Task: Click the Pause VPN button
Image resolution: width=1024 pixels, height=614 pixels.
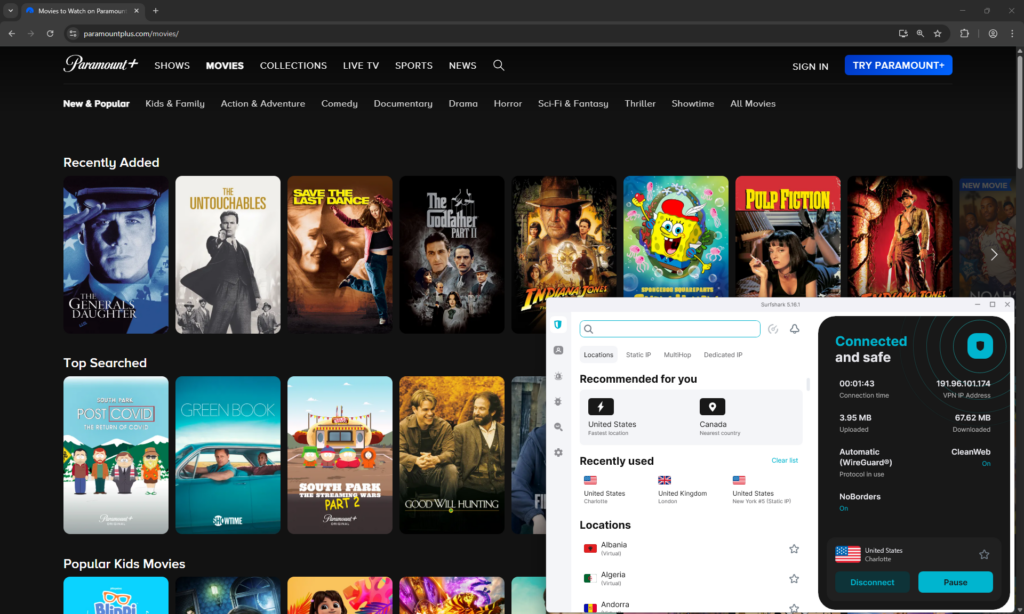Action: click(955, 582)
